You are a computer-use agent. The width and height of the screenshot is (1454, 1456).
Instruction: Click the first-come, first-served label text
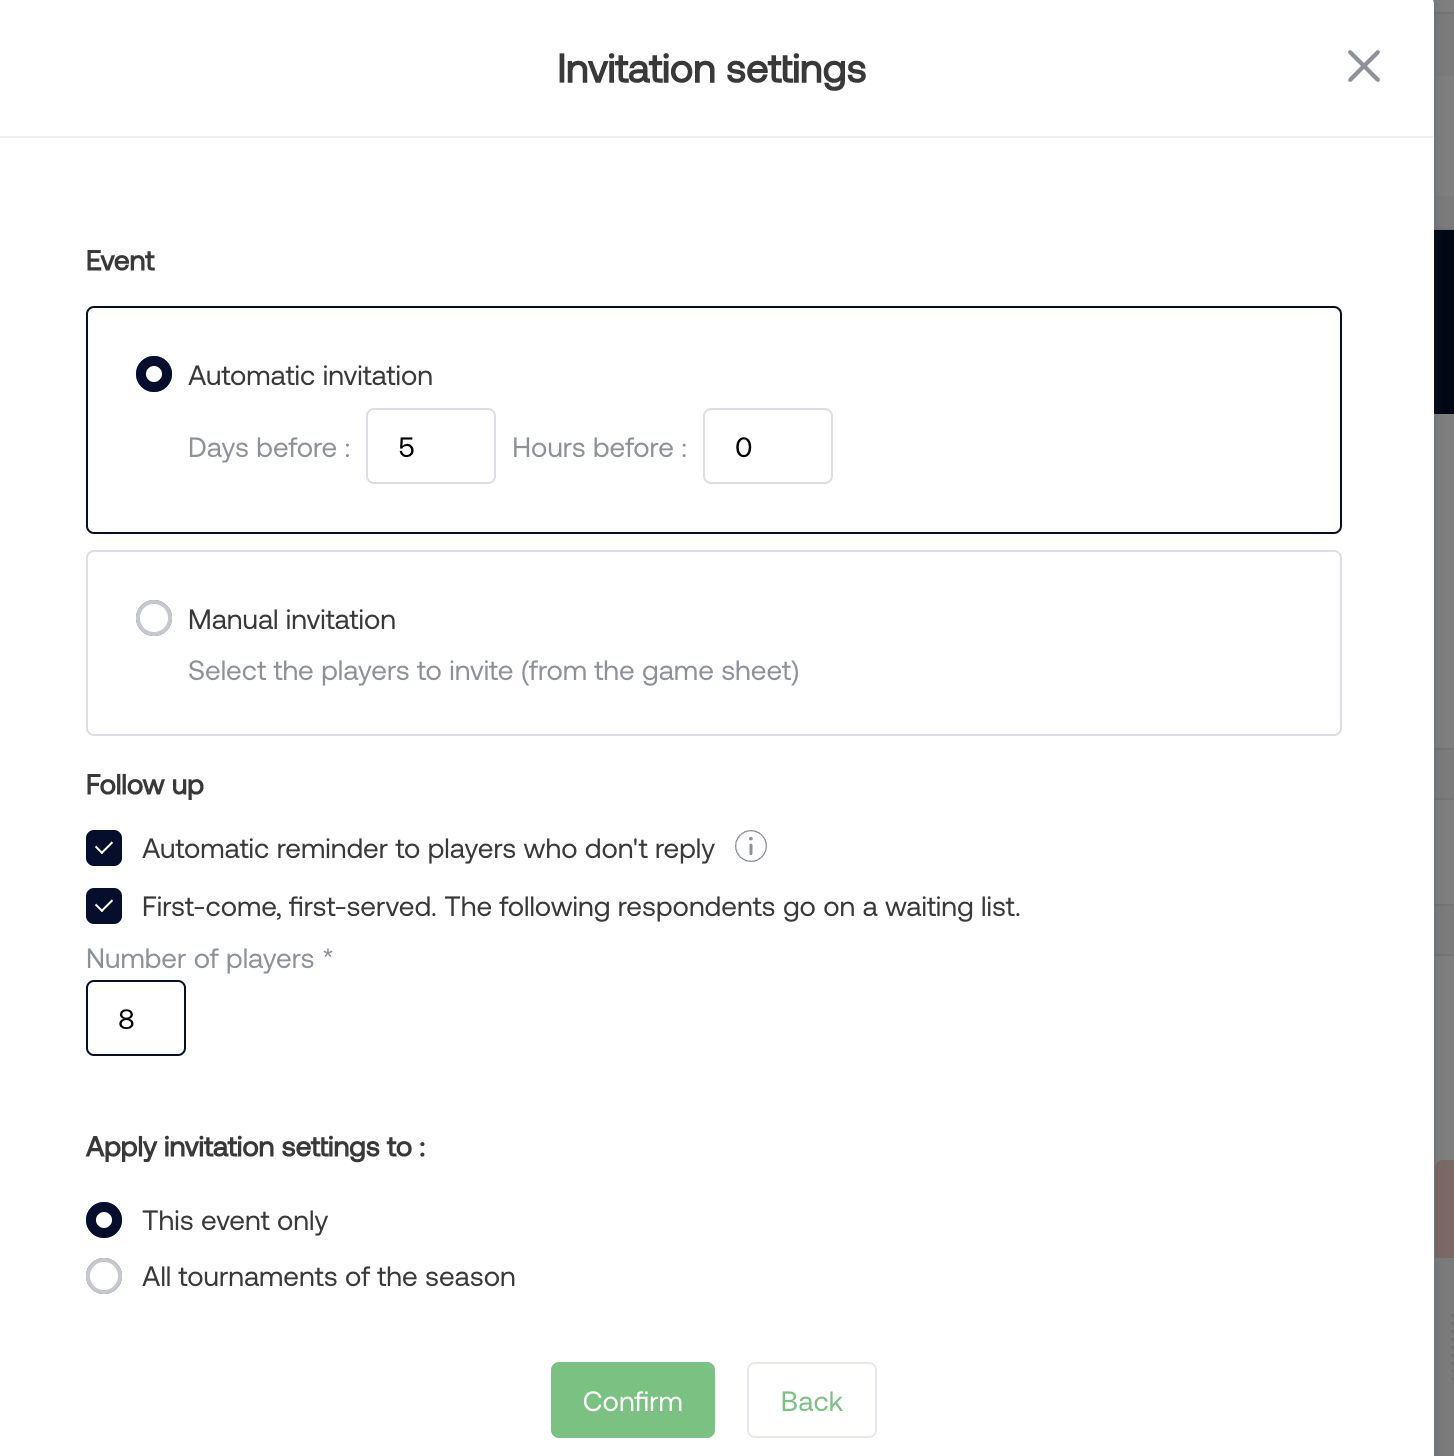pyautogui.click(x=580, y=907)
